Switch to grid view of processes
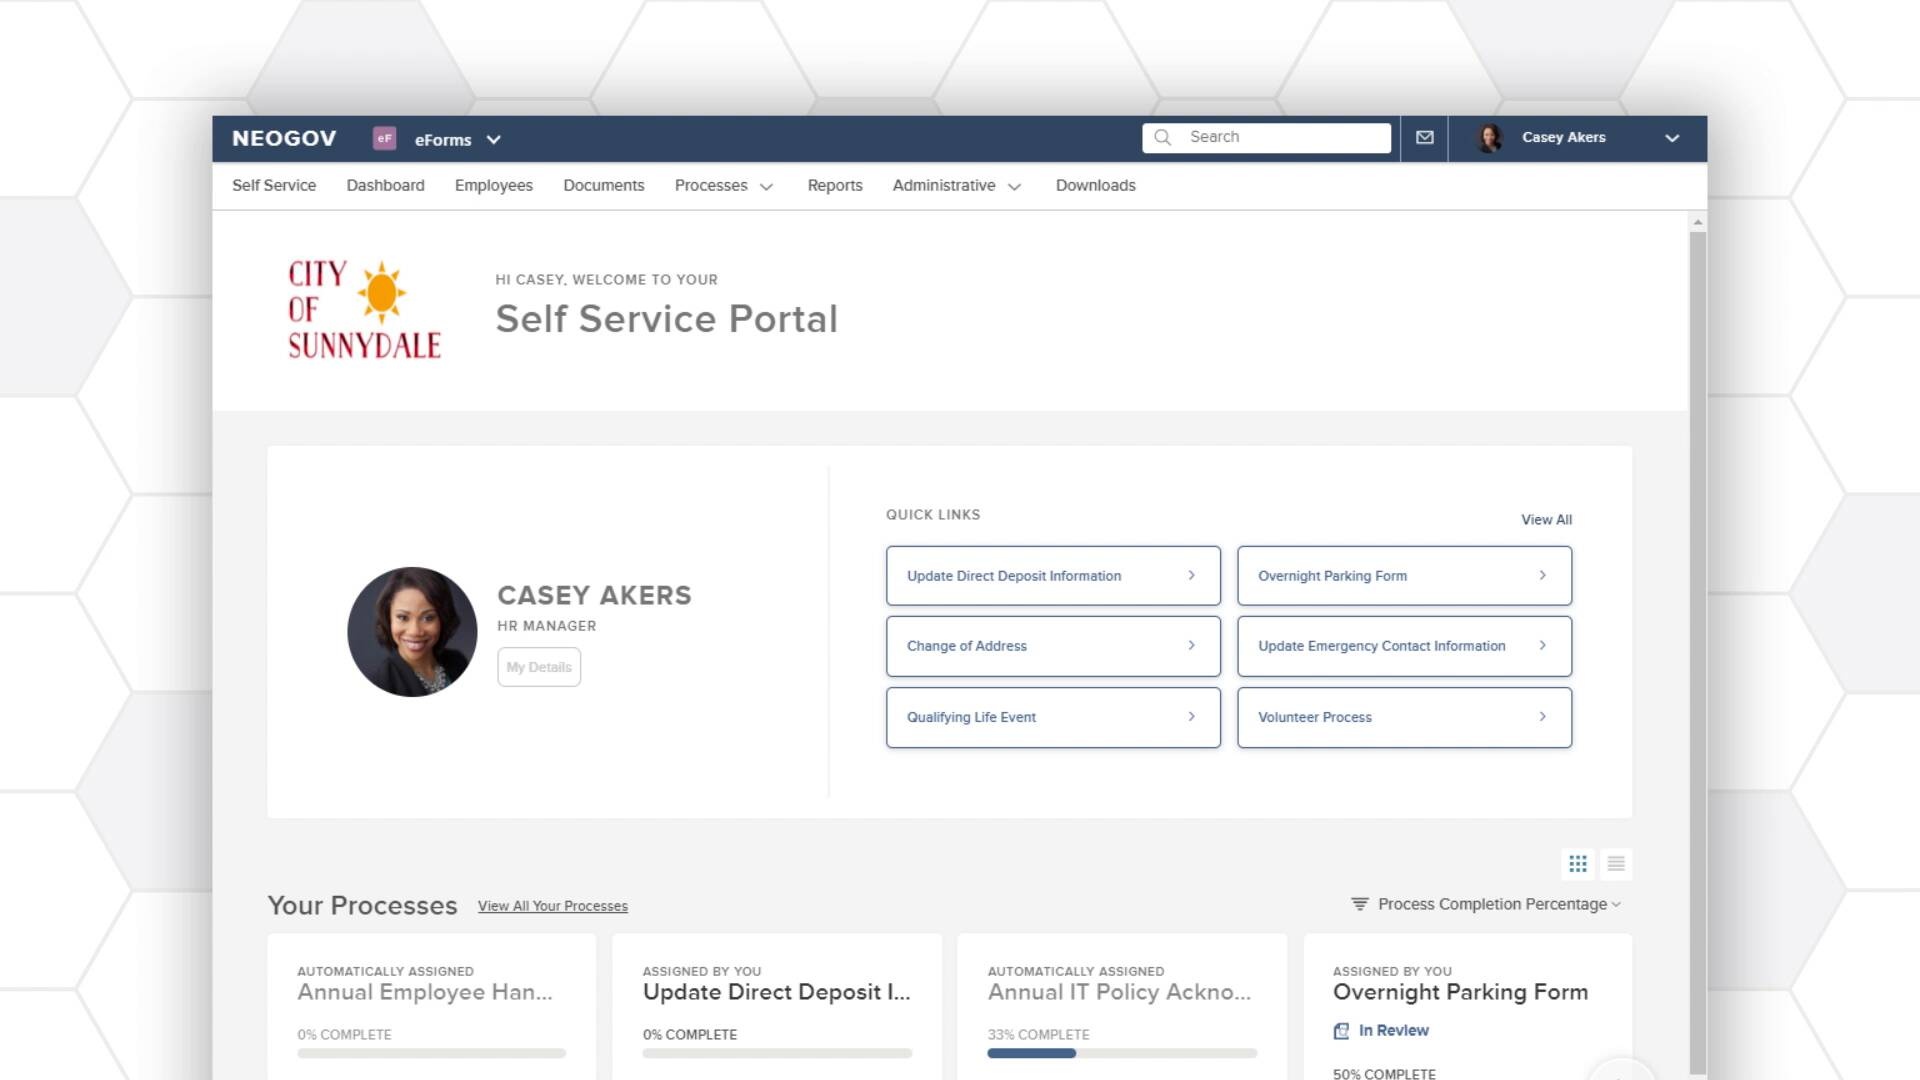The image size is (1920, 1080). coord(1578,863)
